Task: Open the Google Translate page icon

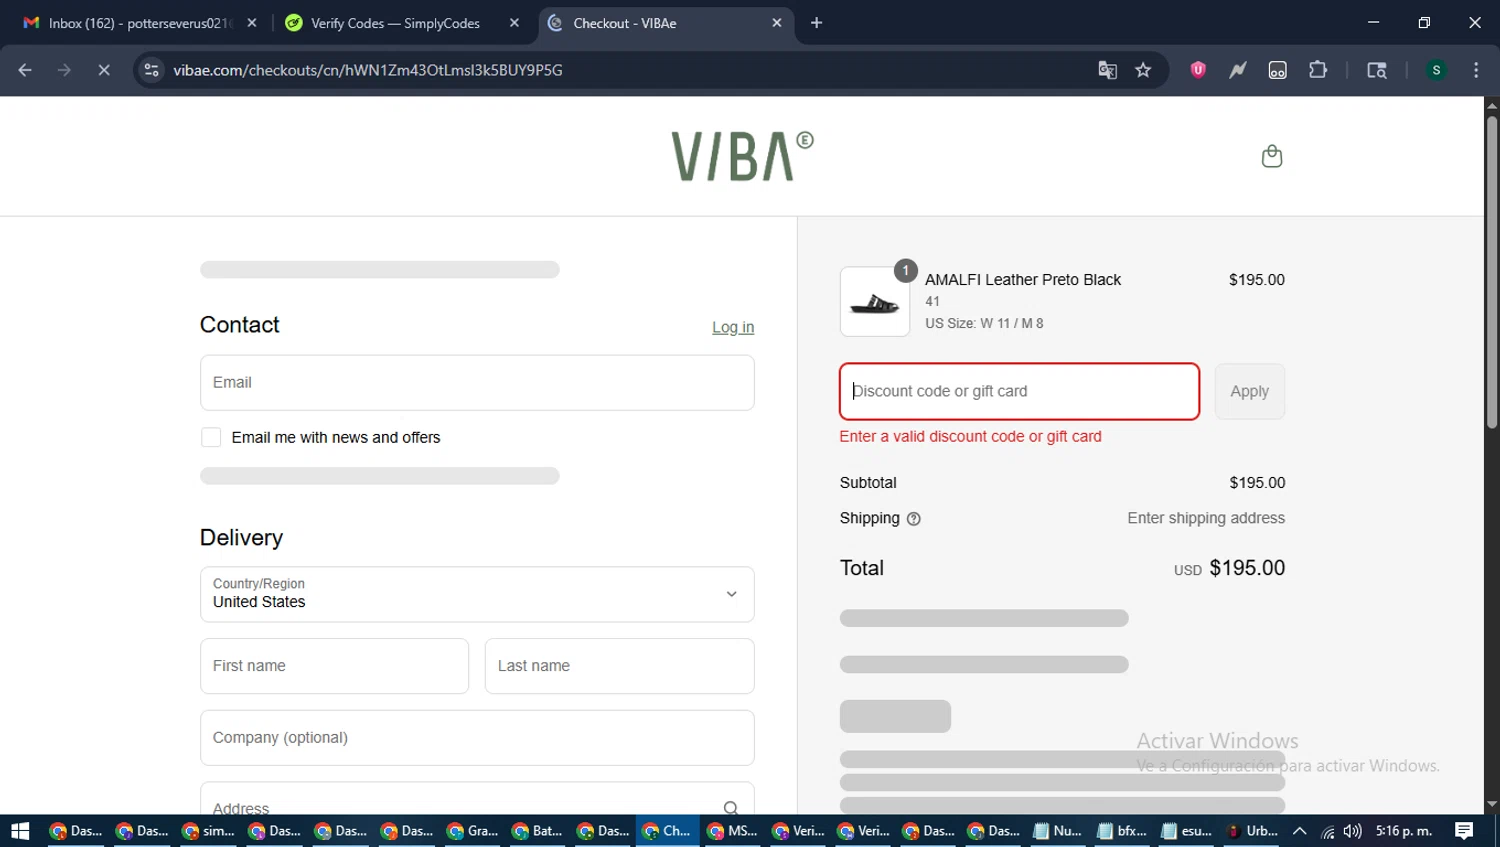Action: 1107,70
